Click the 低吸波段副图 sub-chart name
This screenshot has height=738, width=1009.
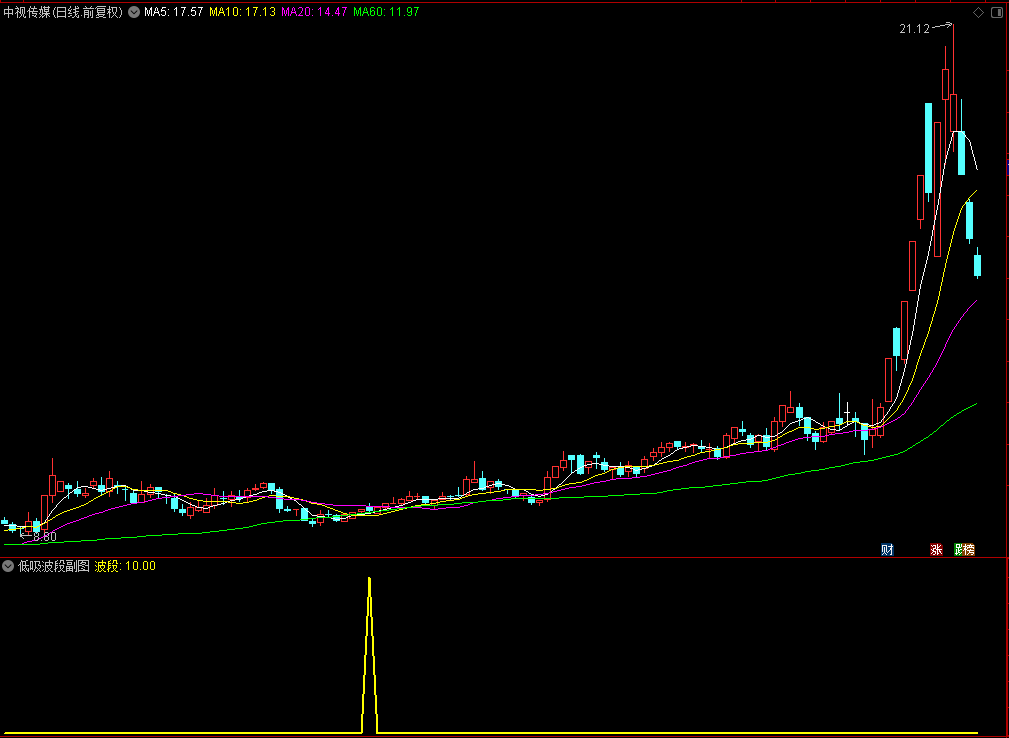pos(54,566)
